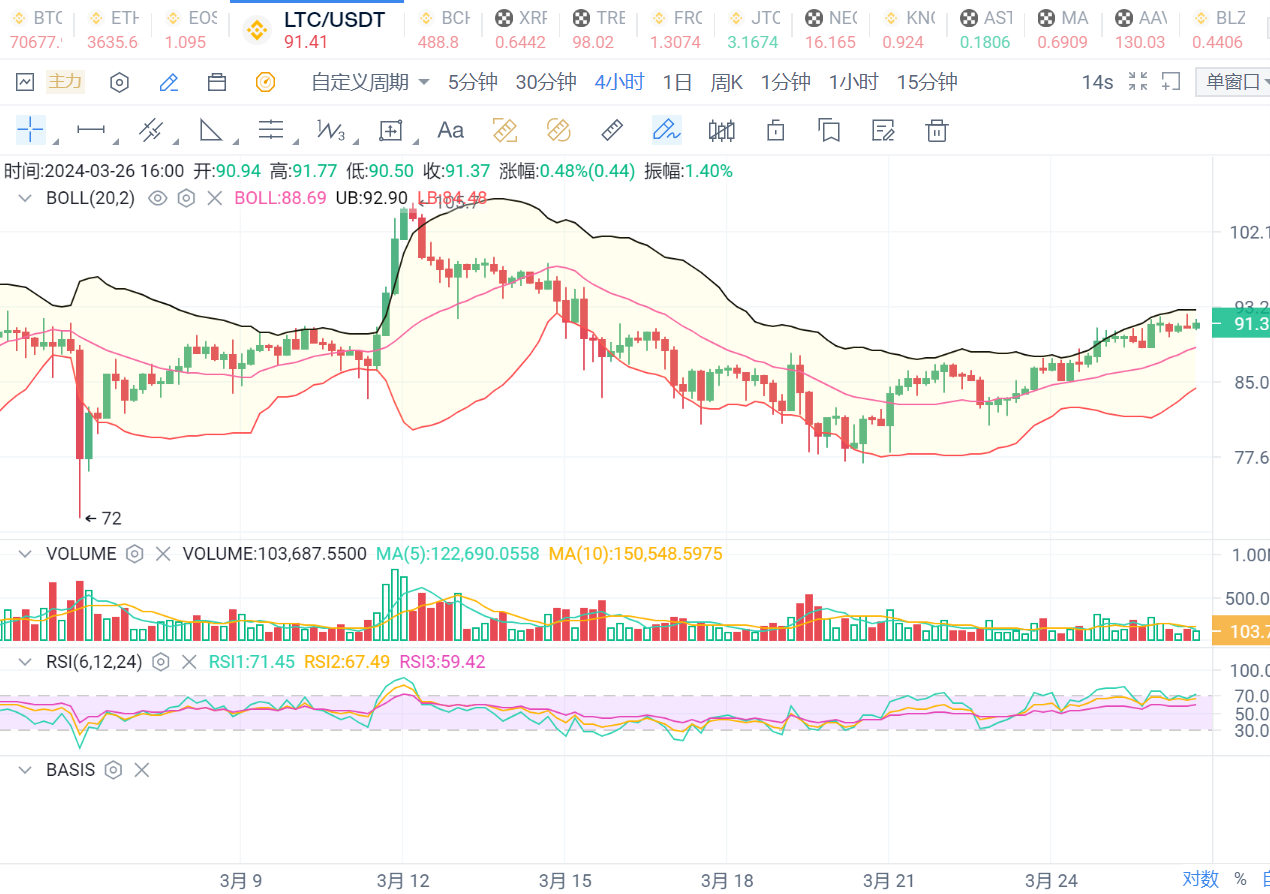Close the RSI indicator with X

point(188,662)
